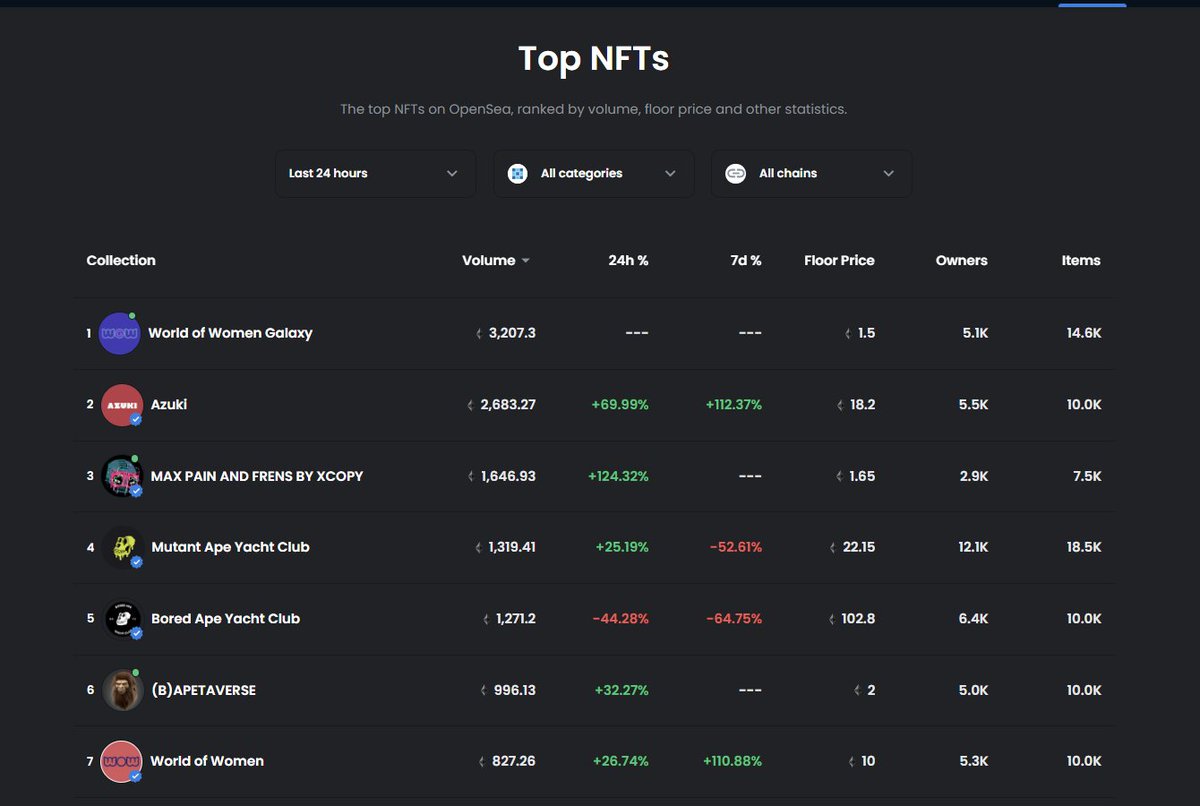Open the All chains dropdown

pos(811,173)
